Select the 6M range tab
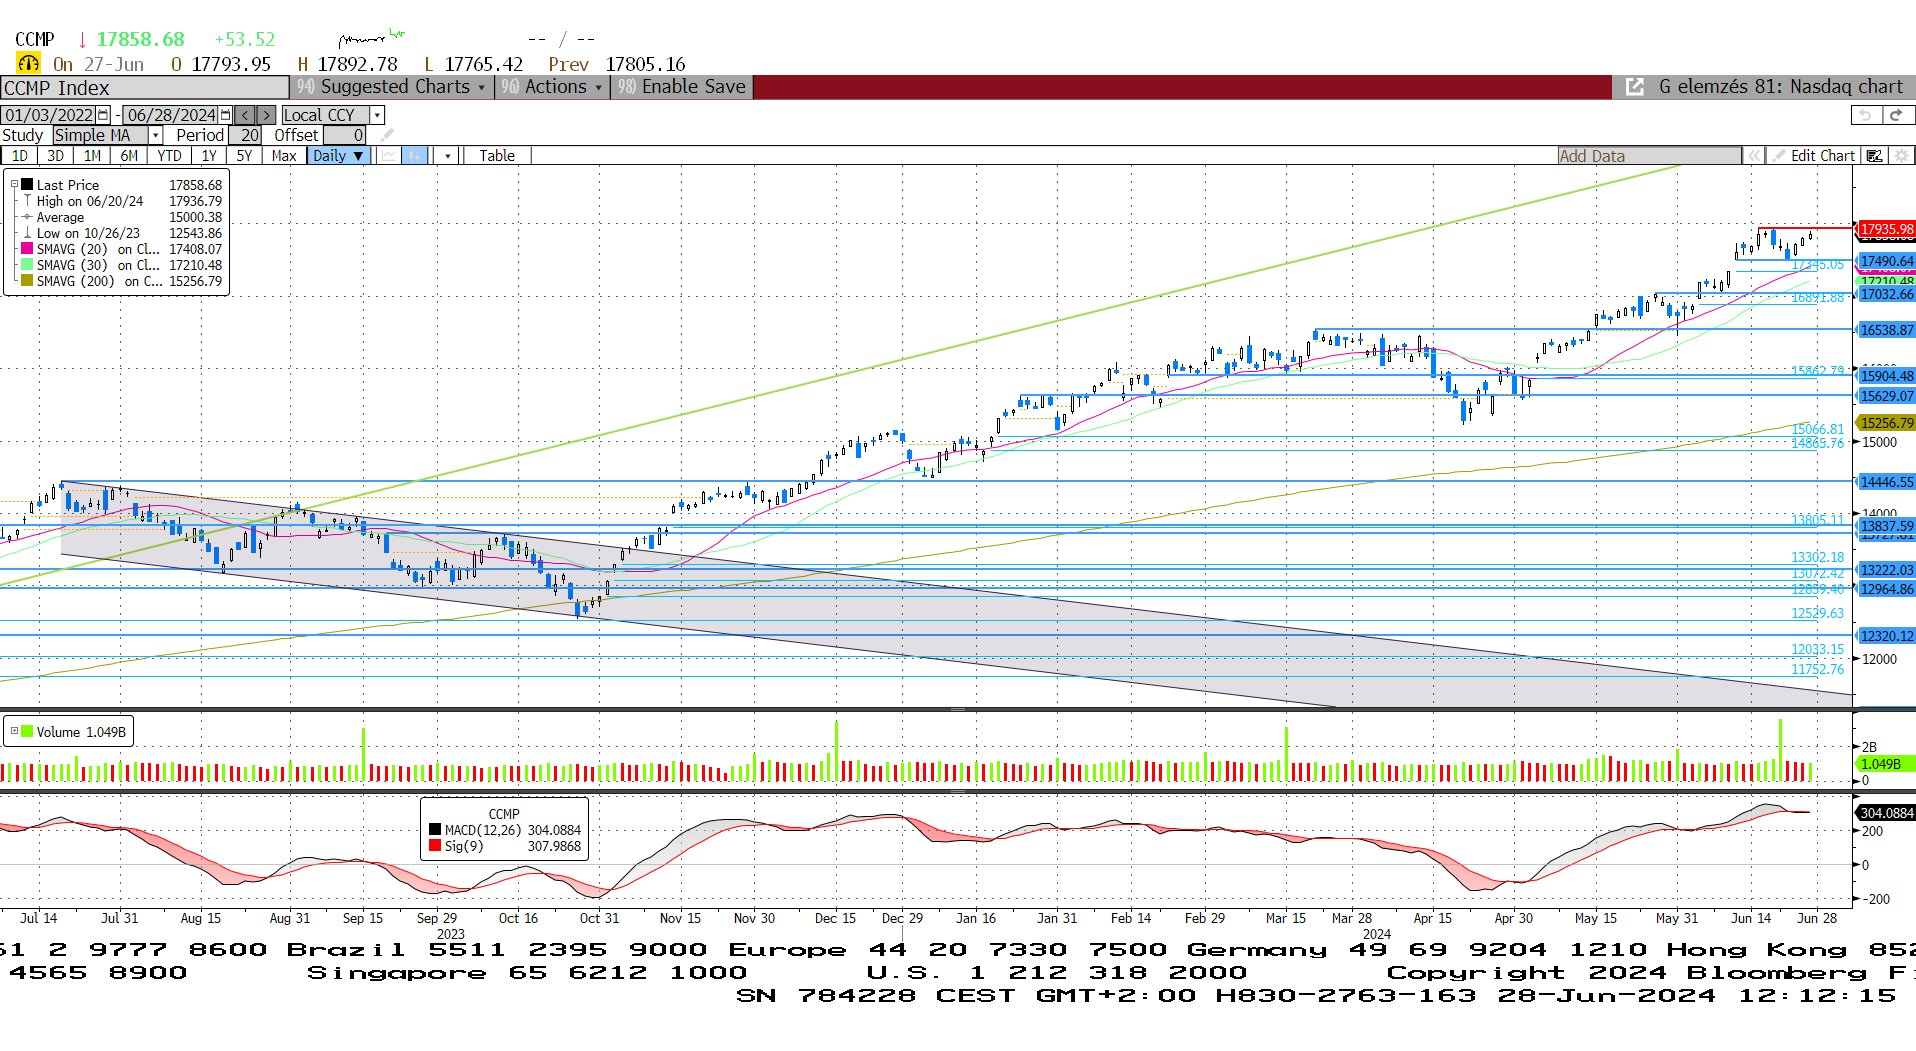The width and height of the screenshot is (1916, 1051). (129, 155)
